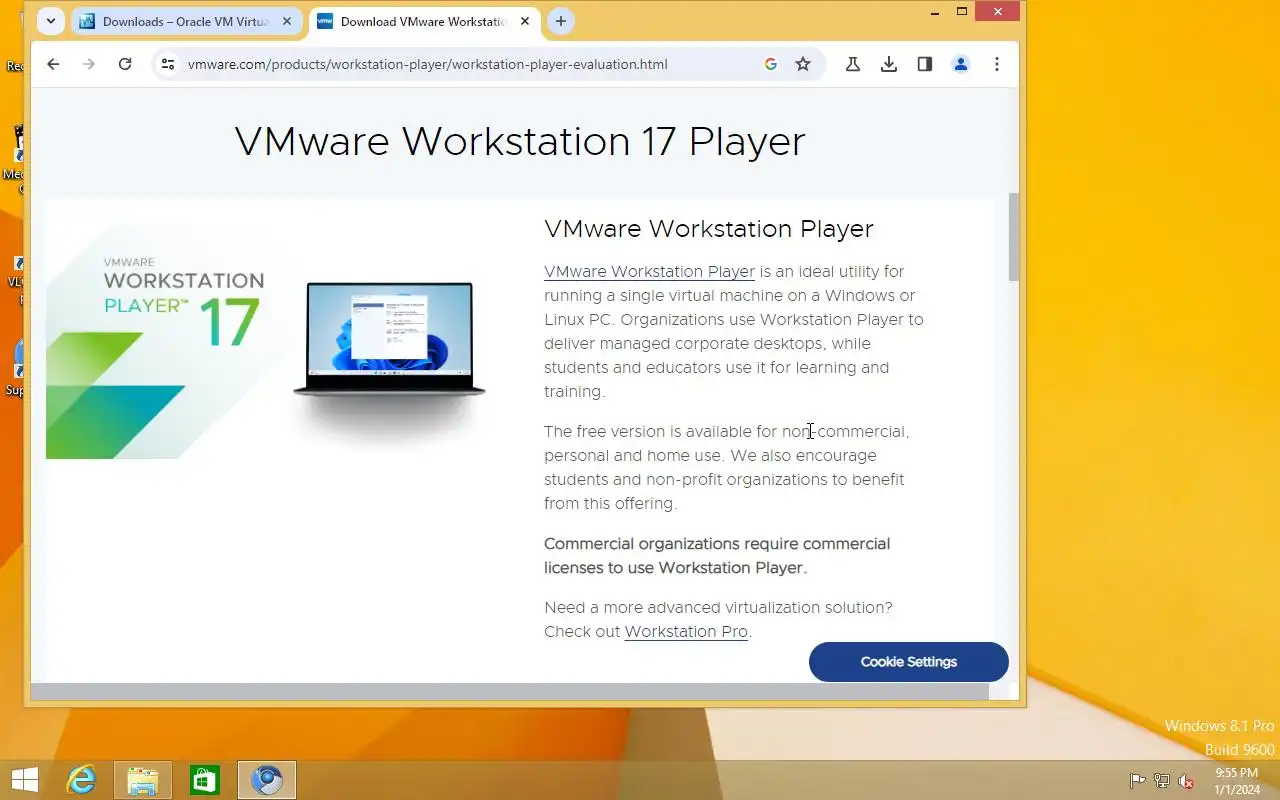Click the Cookie Settings button
1280x800 pixels.
[909, 662]
